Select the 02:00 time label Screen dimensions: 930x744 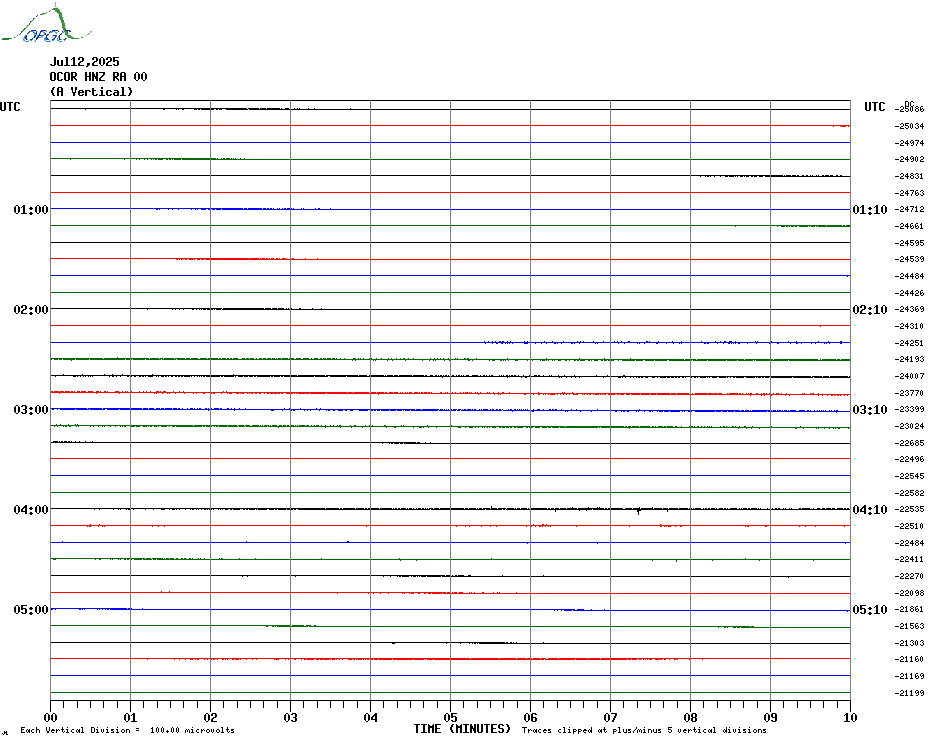pos(31,310)
